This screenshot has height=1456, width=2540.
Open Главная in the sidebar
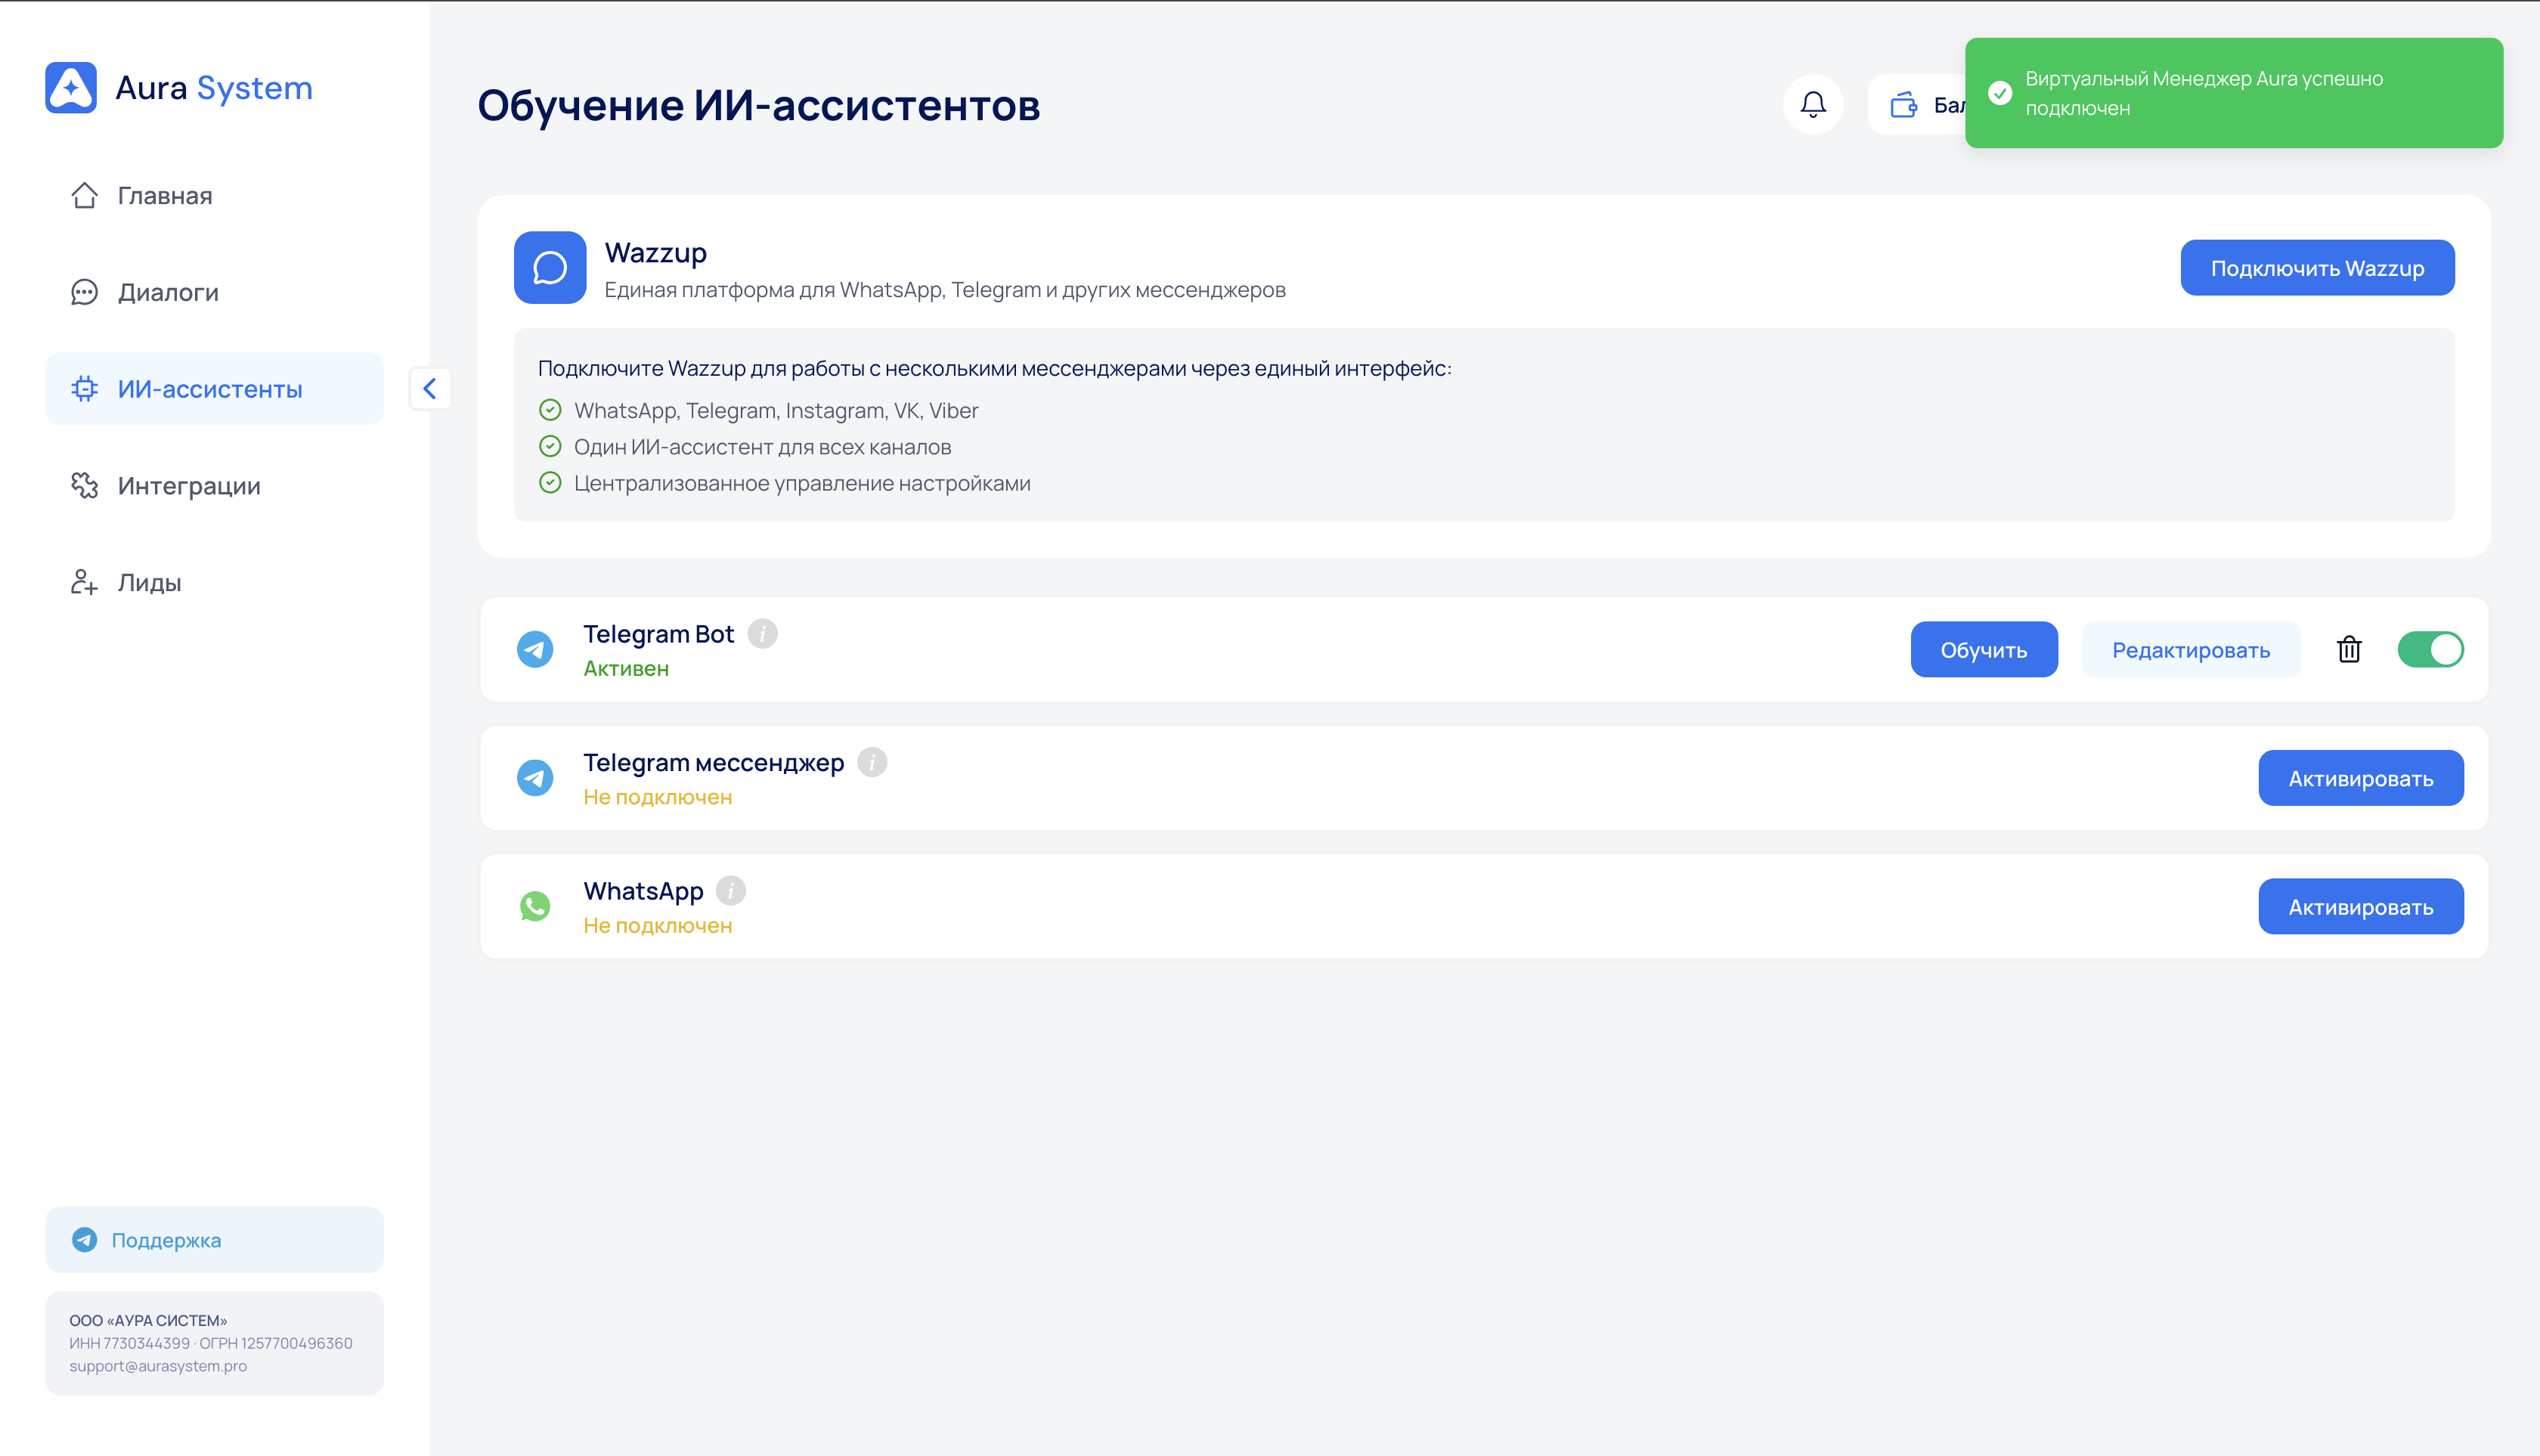coord(164,196)
